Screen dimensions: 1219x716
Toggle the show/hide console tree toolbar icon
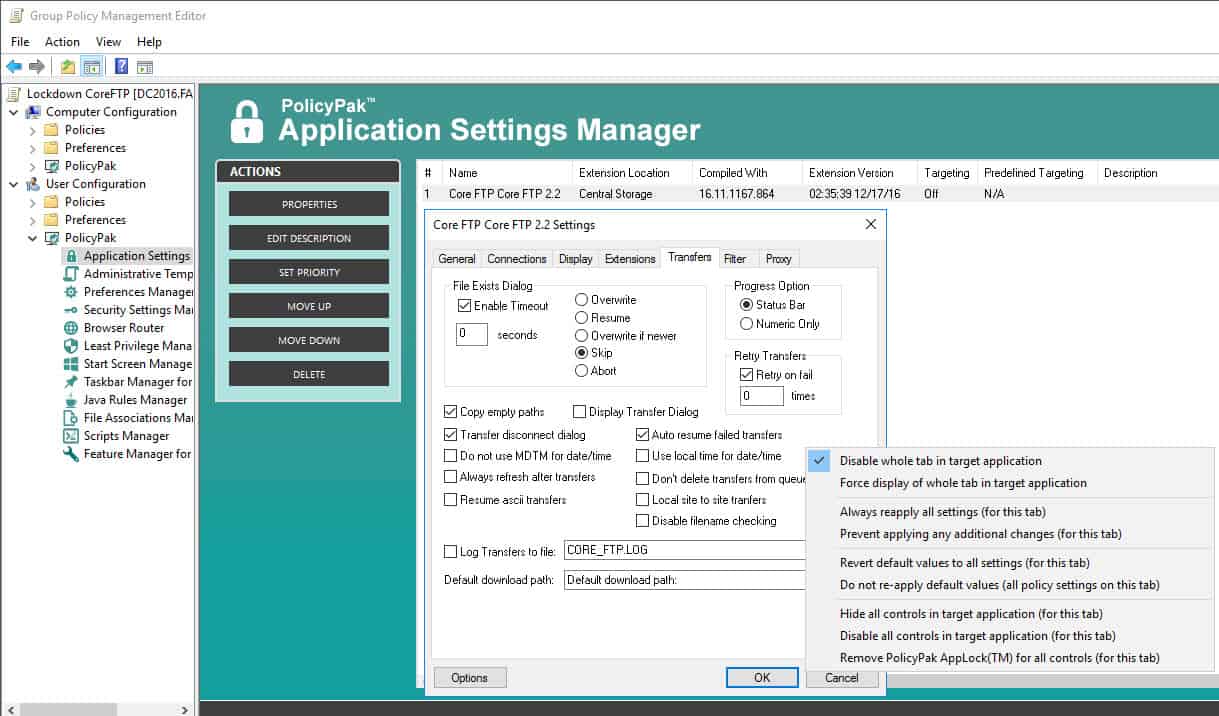tap(91, 67)
